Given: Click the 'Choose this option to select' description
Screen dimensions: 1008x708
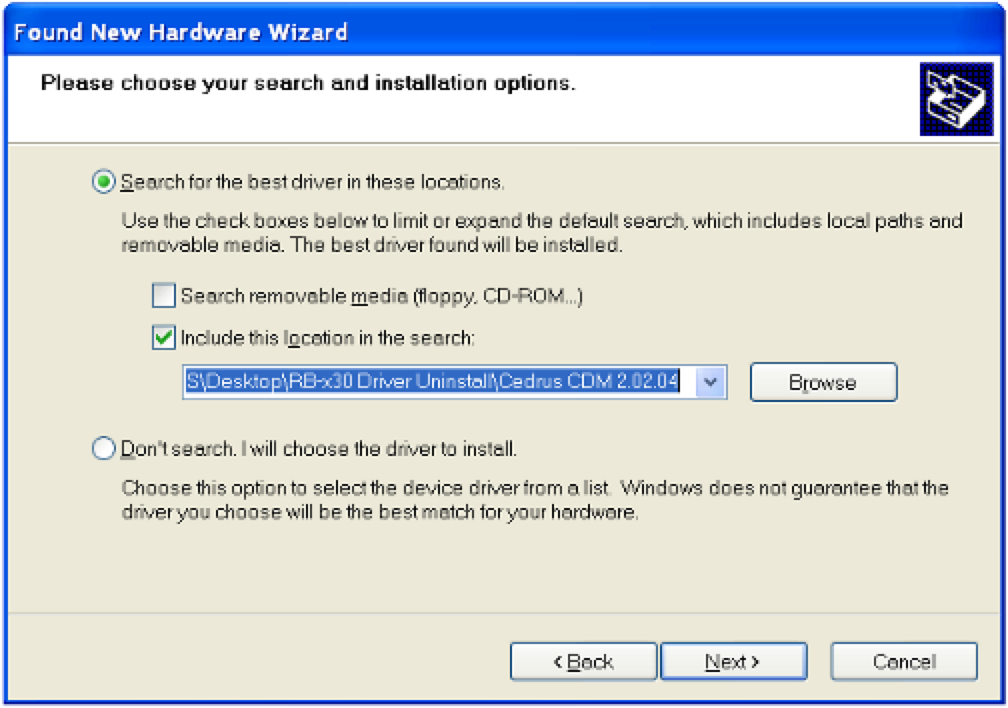Looking at the screenshot, I should pyautogui.click(x=534, y=501).
